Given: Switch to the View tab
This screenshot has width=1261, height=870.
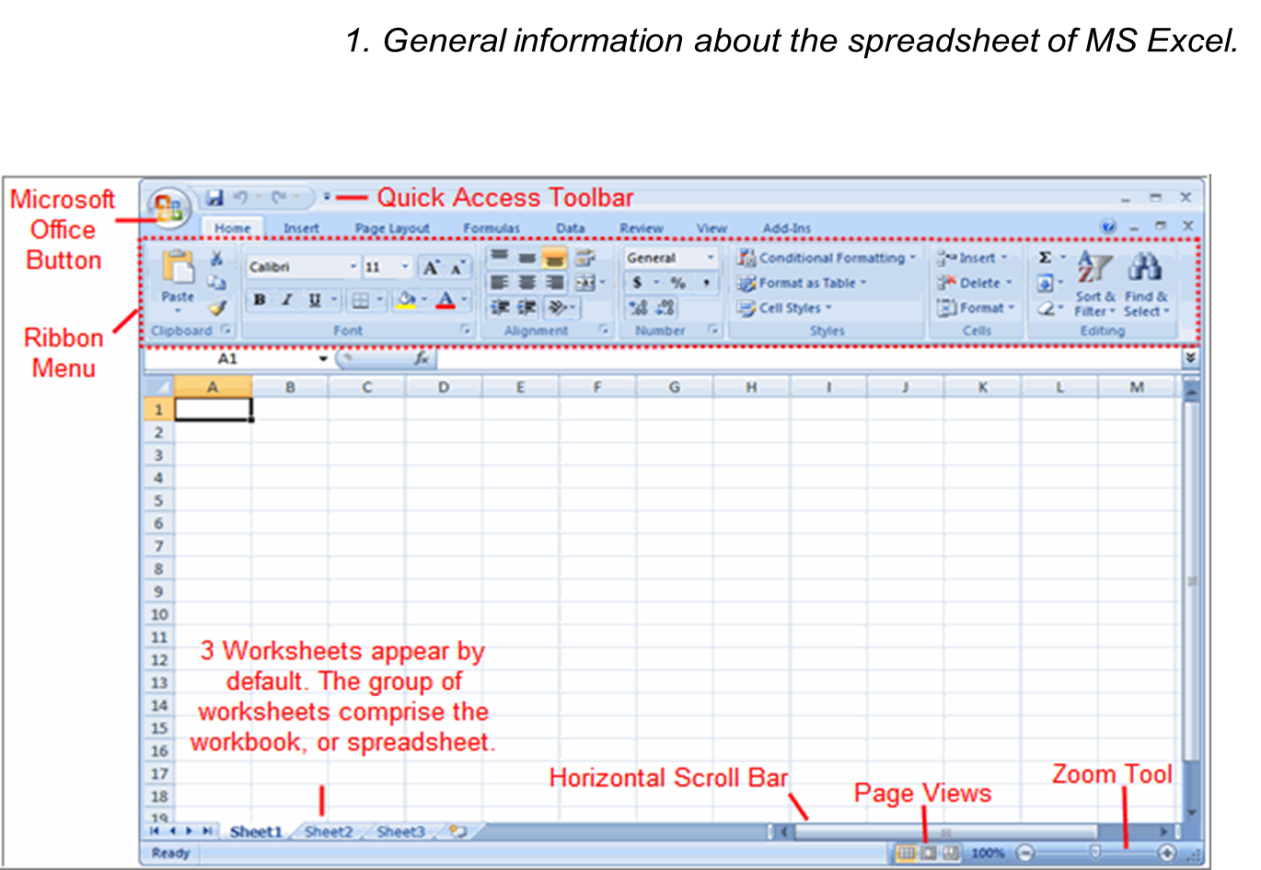Looking at the screenshot, I should click(712, 228).
